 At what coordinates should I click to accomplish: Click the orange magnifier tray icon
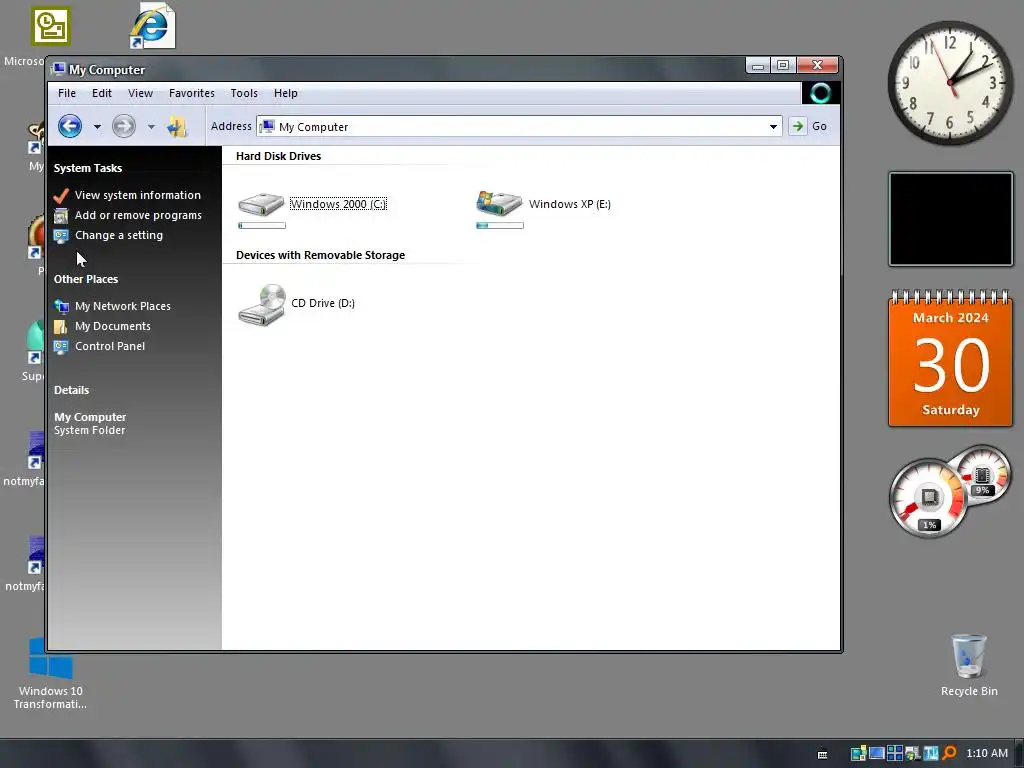tap(950, 753)
